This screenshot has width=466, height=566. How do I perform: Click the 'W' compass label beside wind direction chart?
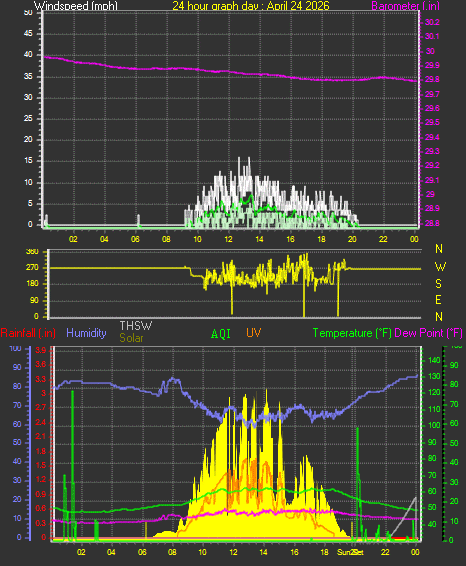tap(440, 267)
